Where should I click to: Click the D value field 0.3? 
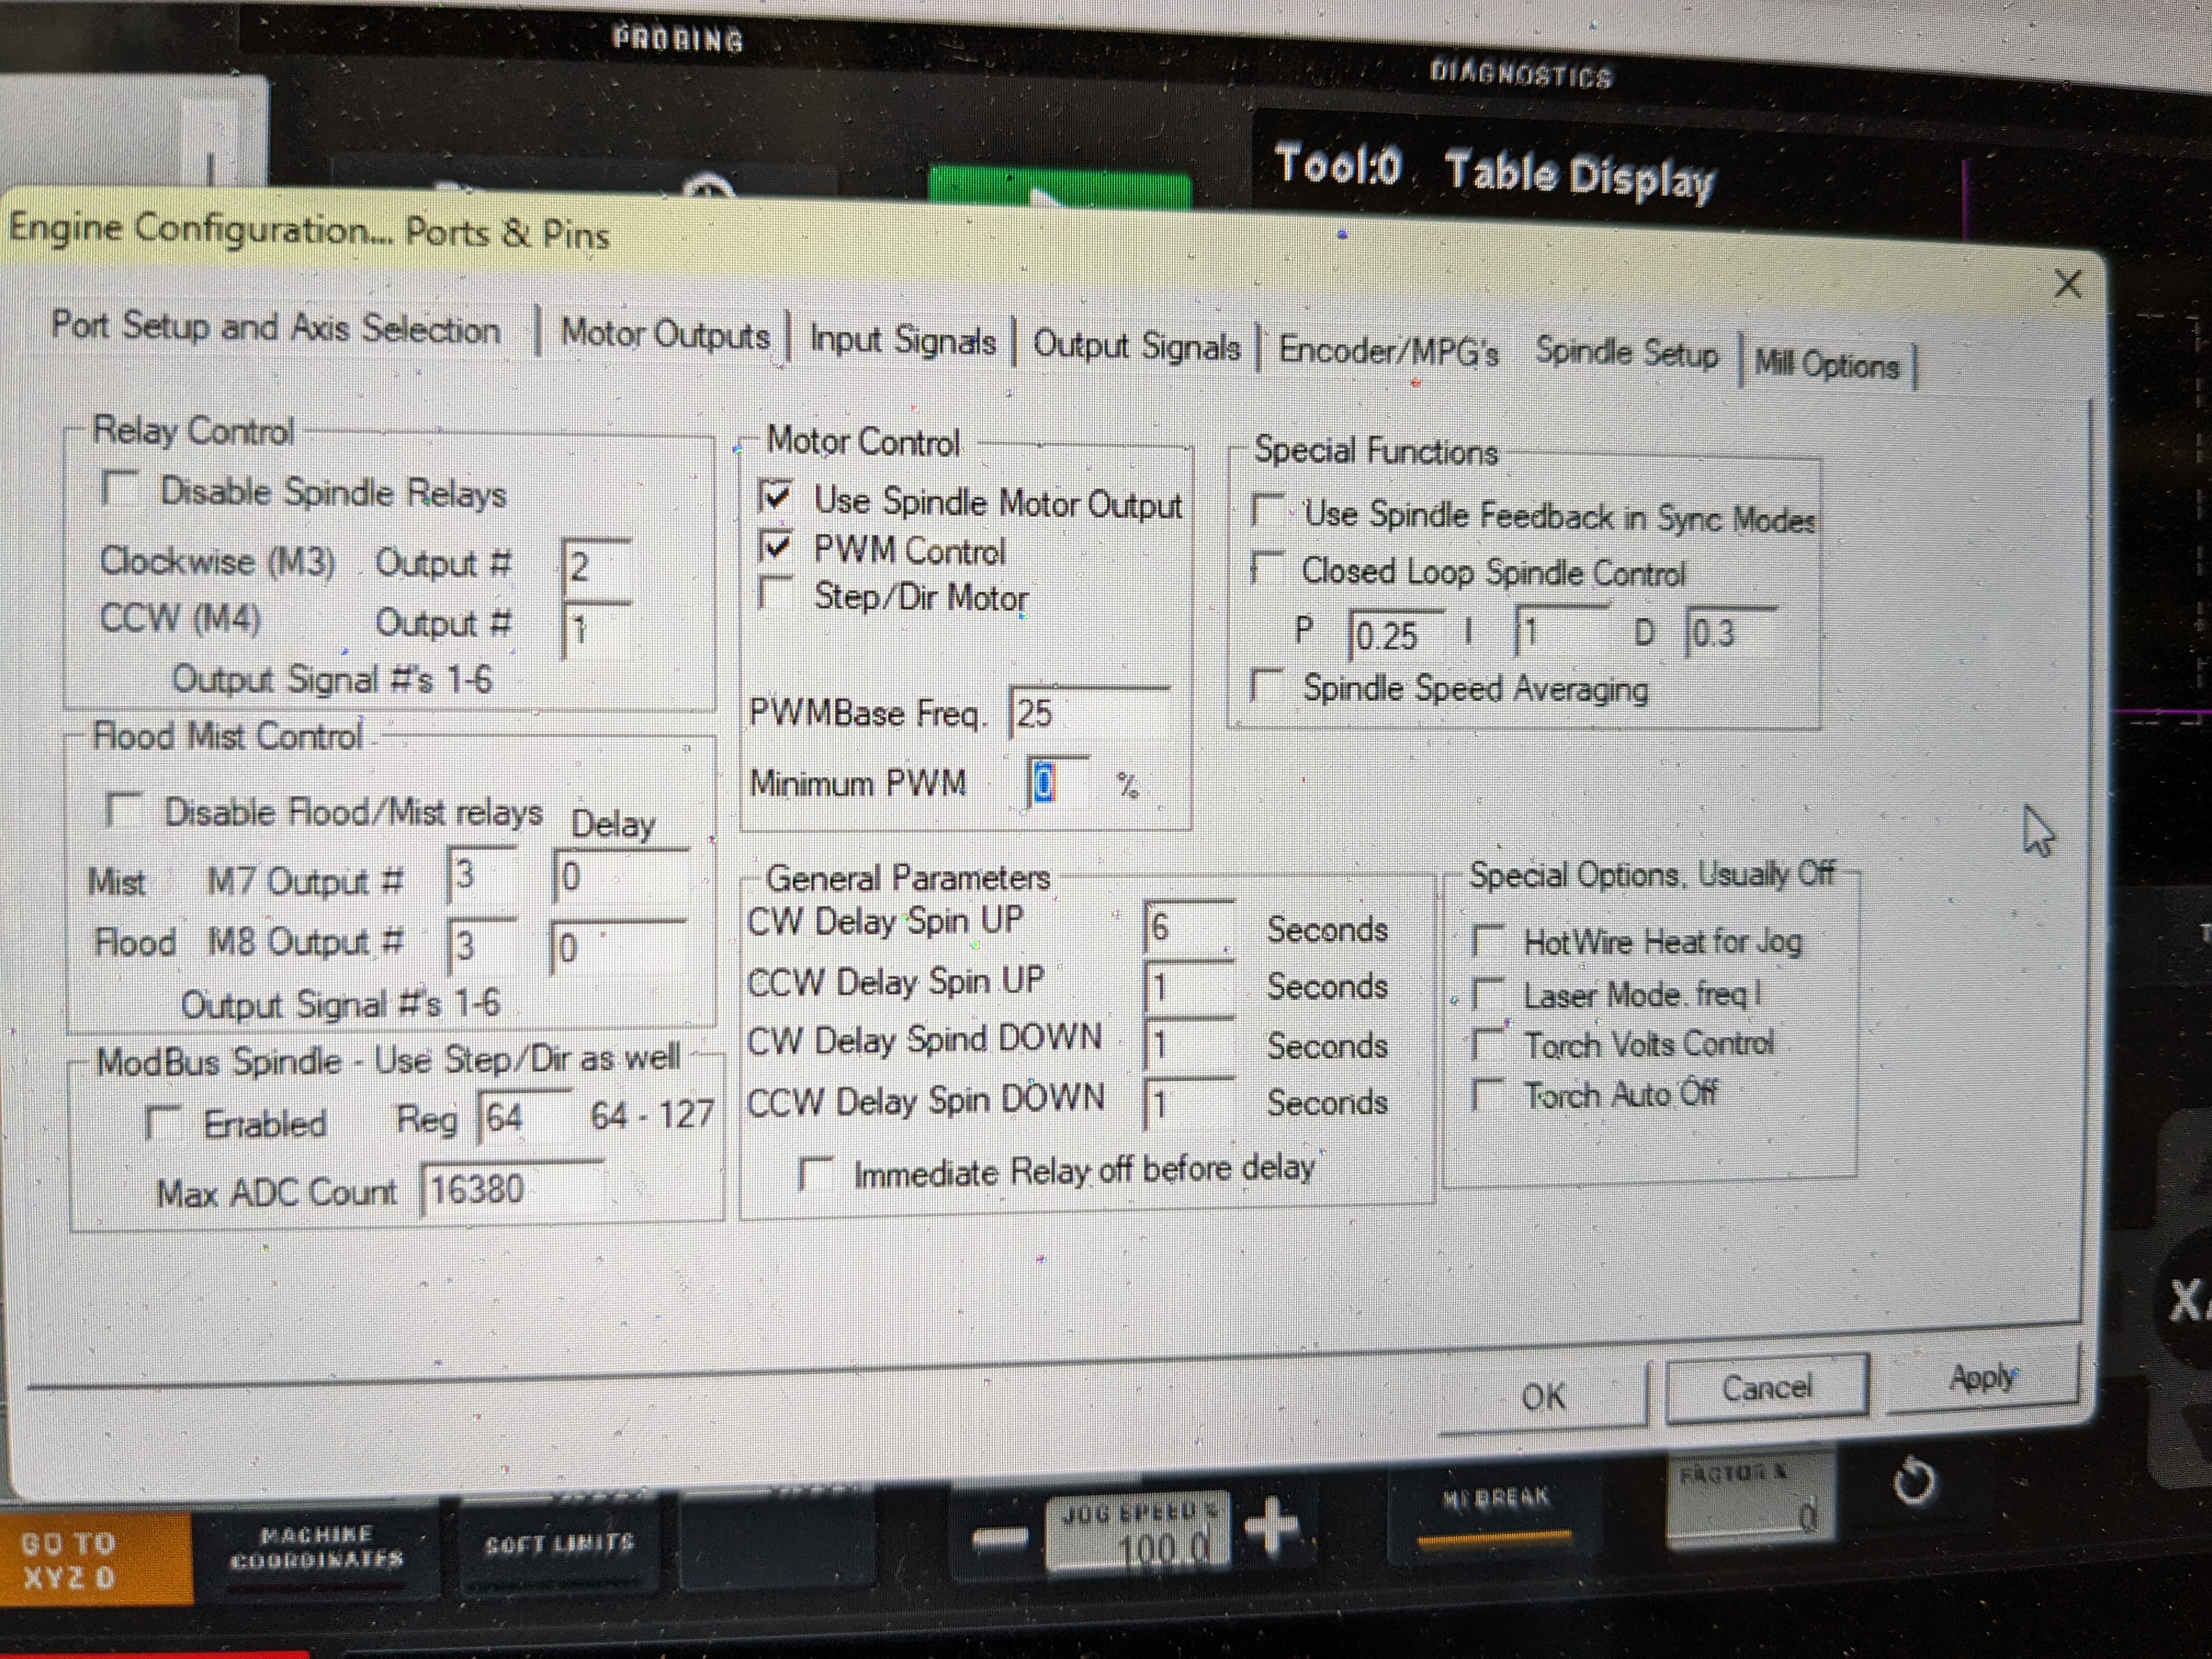1730,632
